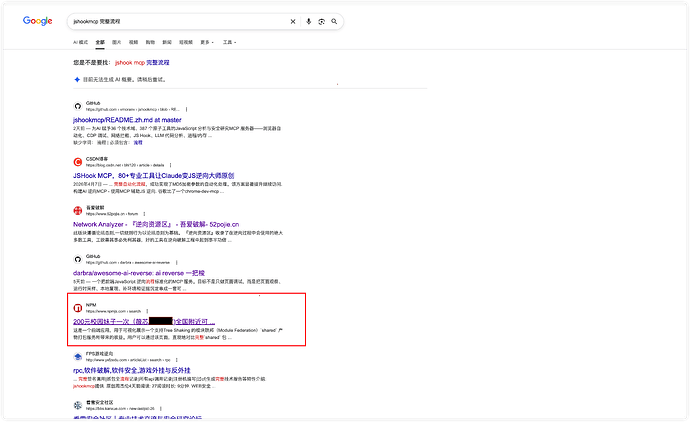This screenshot has width=690, height=422.
Task: Select the 全部 results tab
Action: [x=100, y=42]
